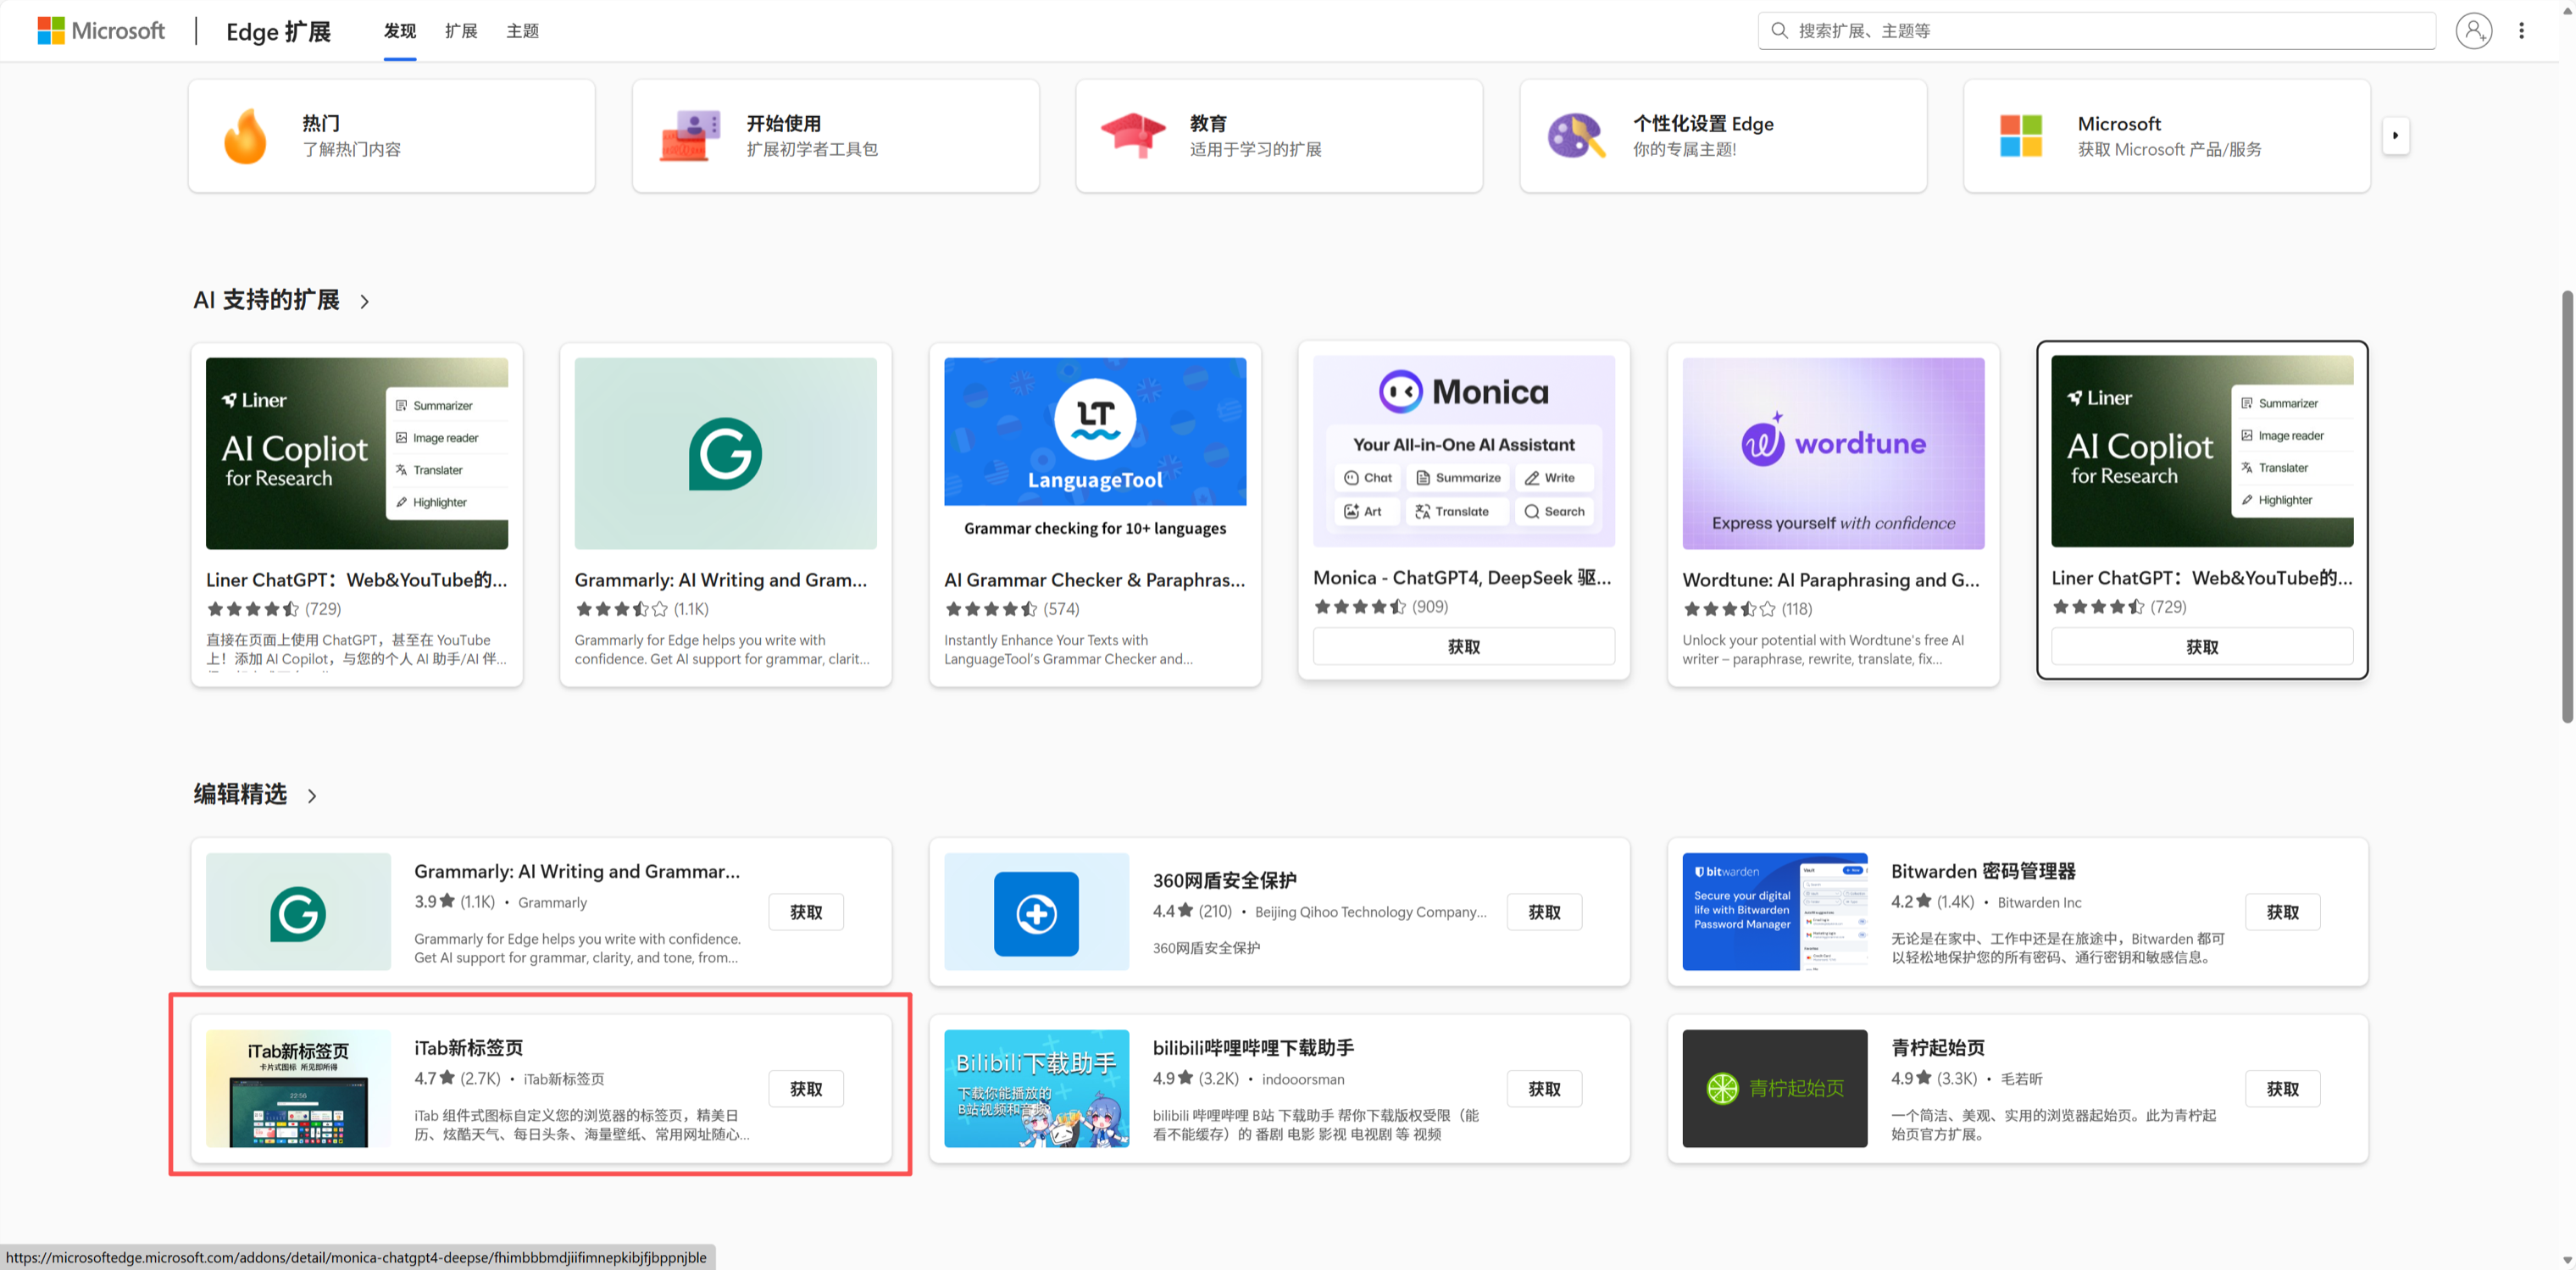Open the 教育 graduation cap category
Screen dimensions: 2576x1270
coord(1278,136)
